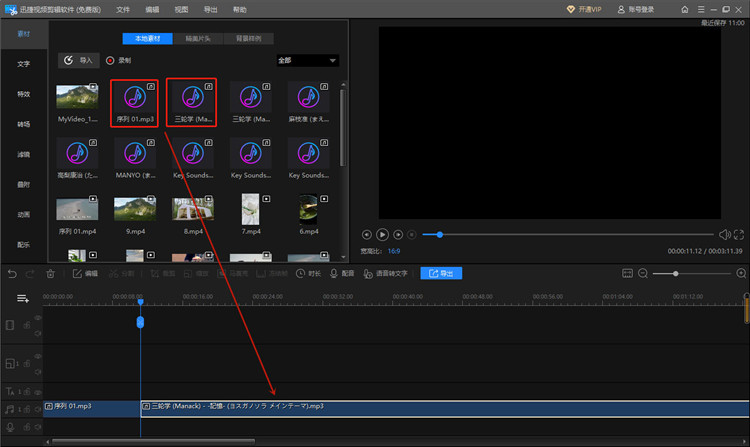Select the MANYO audio file thumbnail

click(x=135, y=153)
